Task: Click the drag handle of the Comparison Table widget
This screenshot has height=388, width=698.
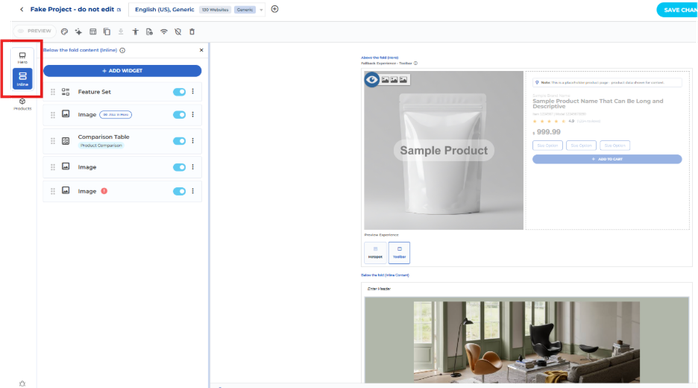Action: [53, 141]
